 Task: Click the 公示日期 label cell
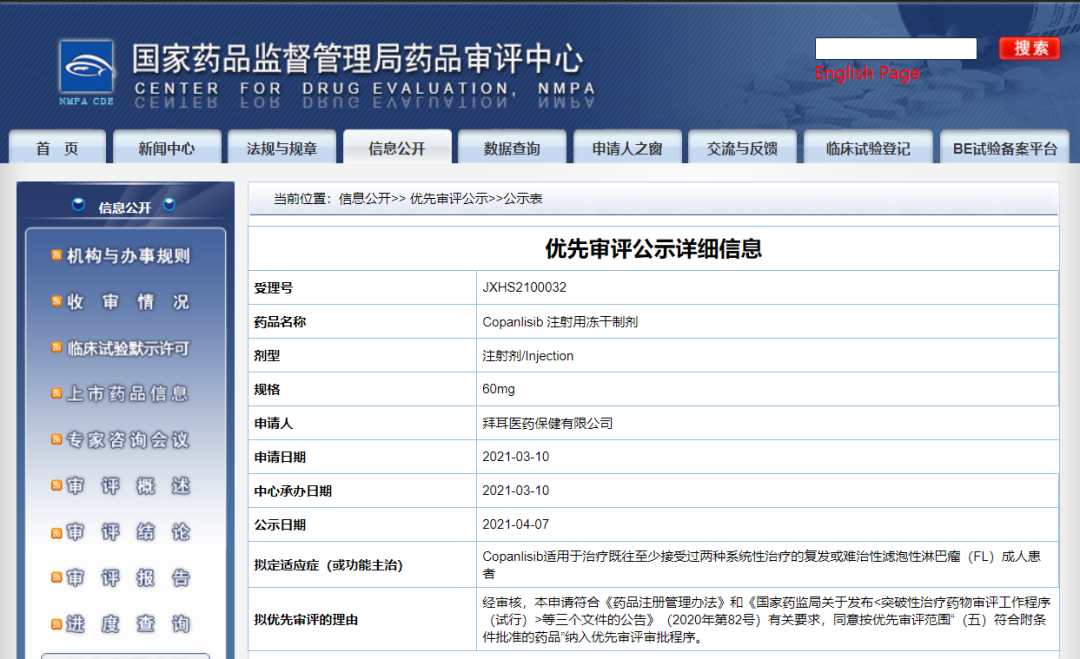362,524
